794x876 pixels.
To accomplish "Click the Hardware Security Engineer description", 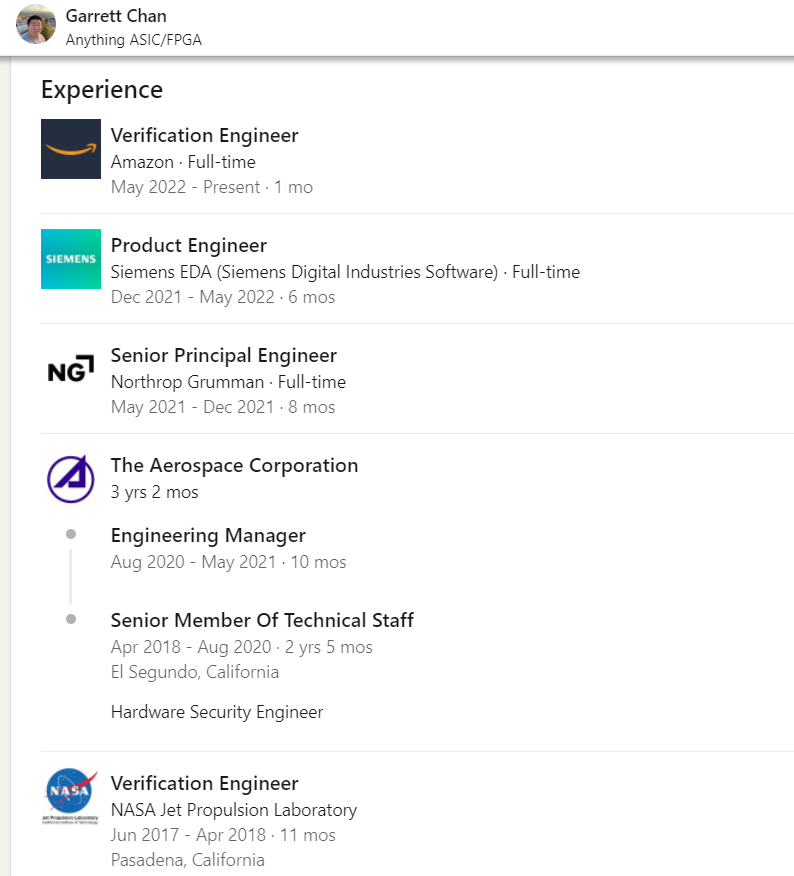I will pyautogui.click(x=217, y=712).
